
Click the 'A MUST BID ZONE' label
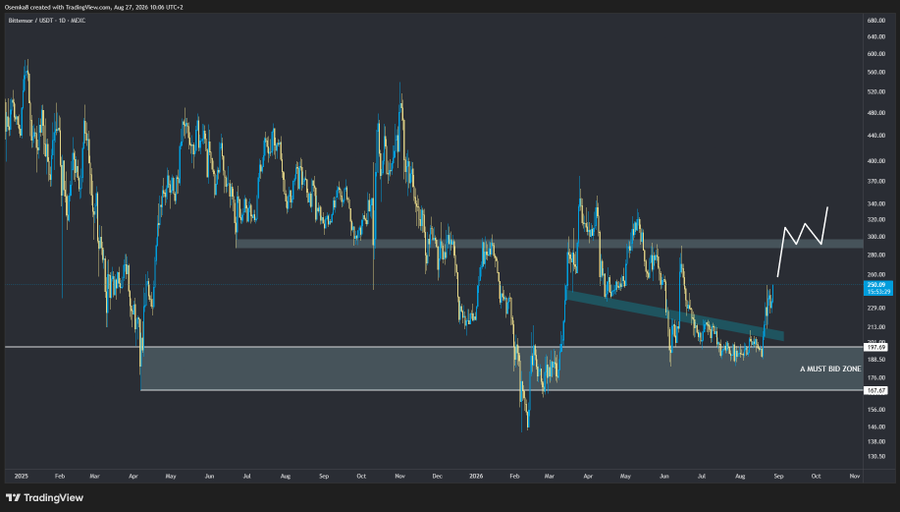830,369
